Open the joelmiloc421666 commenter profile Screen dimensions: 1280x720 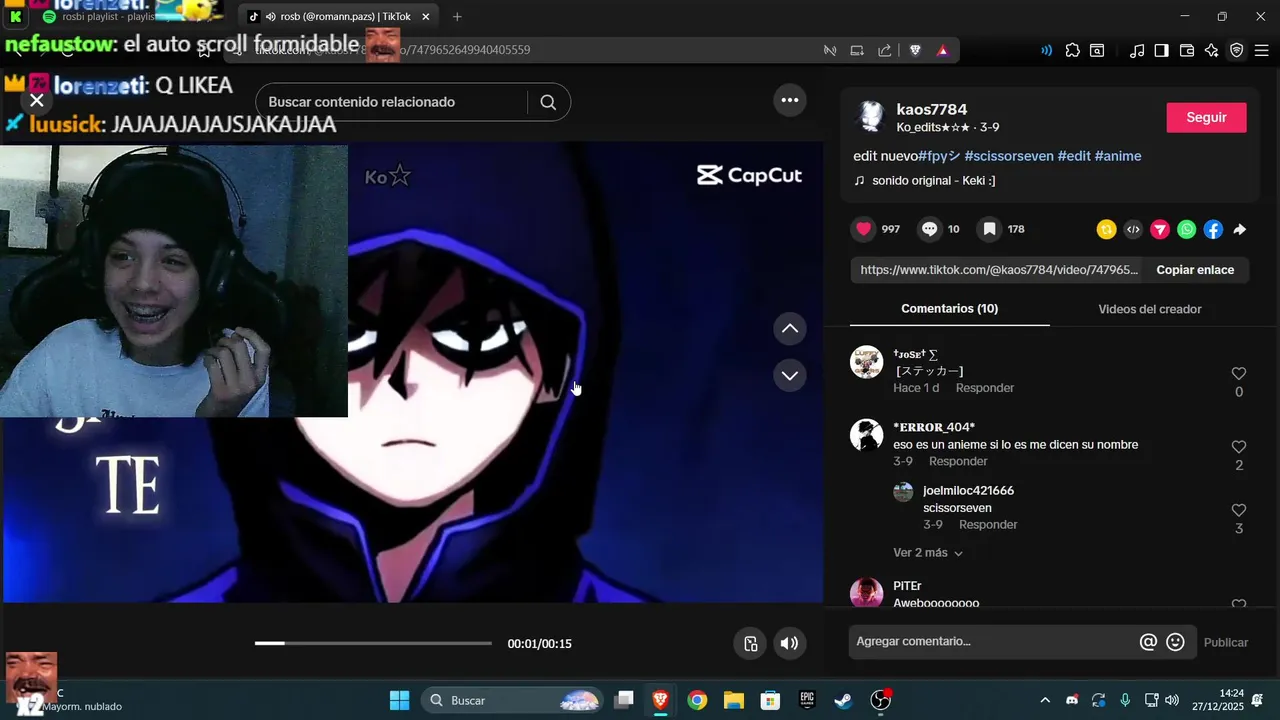coord(968,491)
